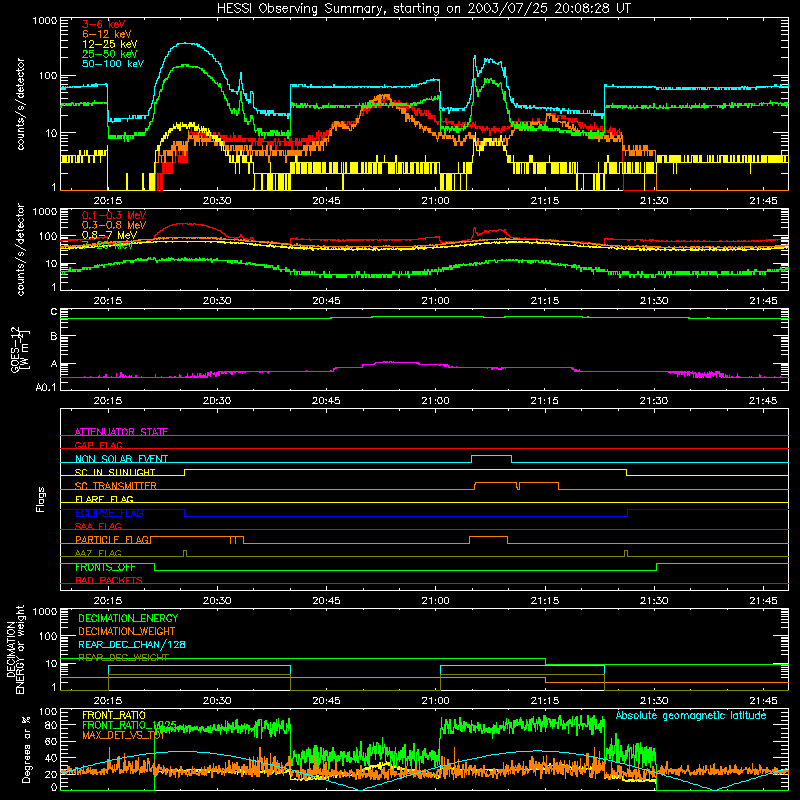This screenshot has width=800, height=800.
Task: Click the 'DECIMATION ENERGY or weight' axis title
Action: coord(15,649)
